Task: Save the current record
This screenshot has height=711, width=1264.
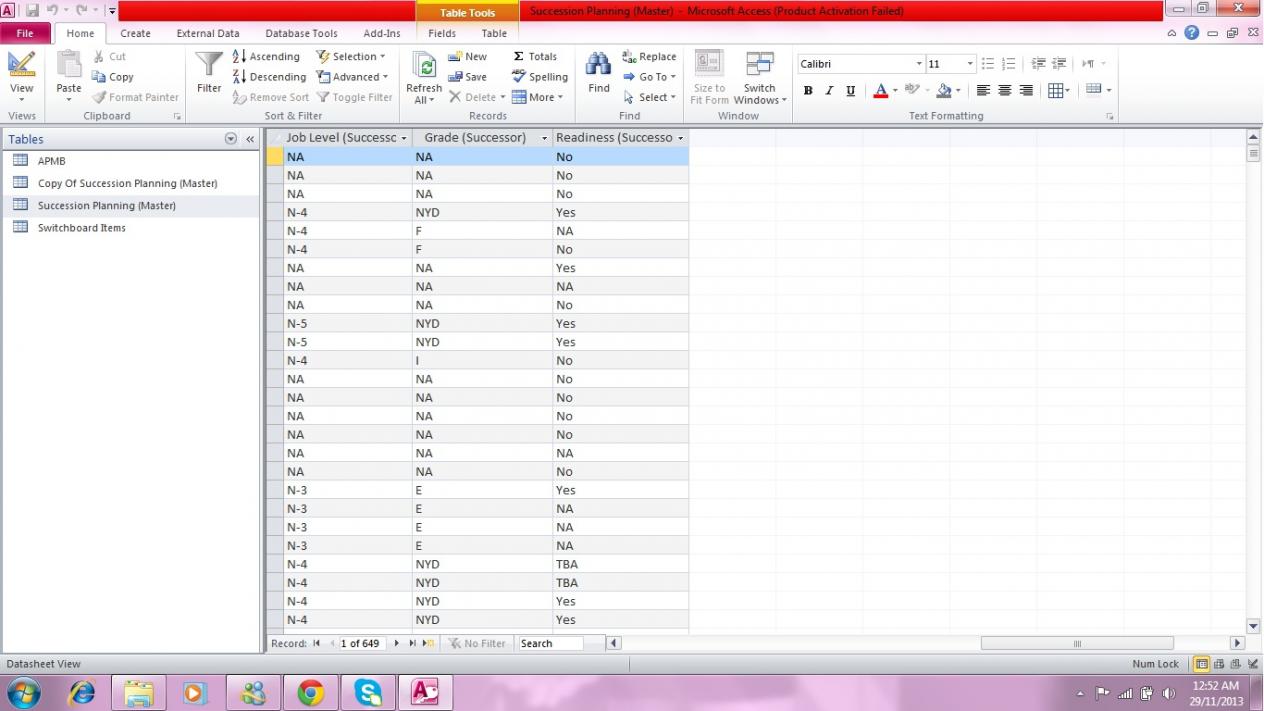Action: click(467, 77)
